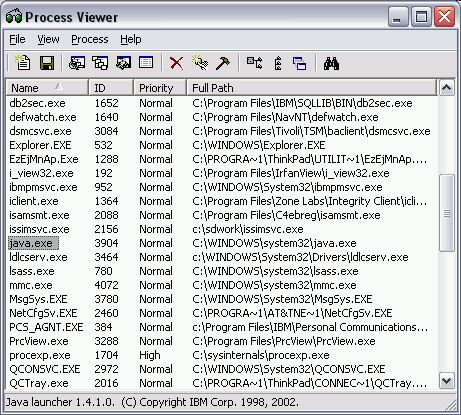Click the red X kill process icon
Screen dimensions: 461x415
pyautogui.click(x=176, y=63)
